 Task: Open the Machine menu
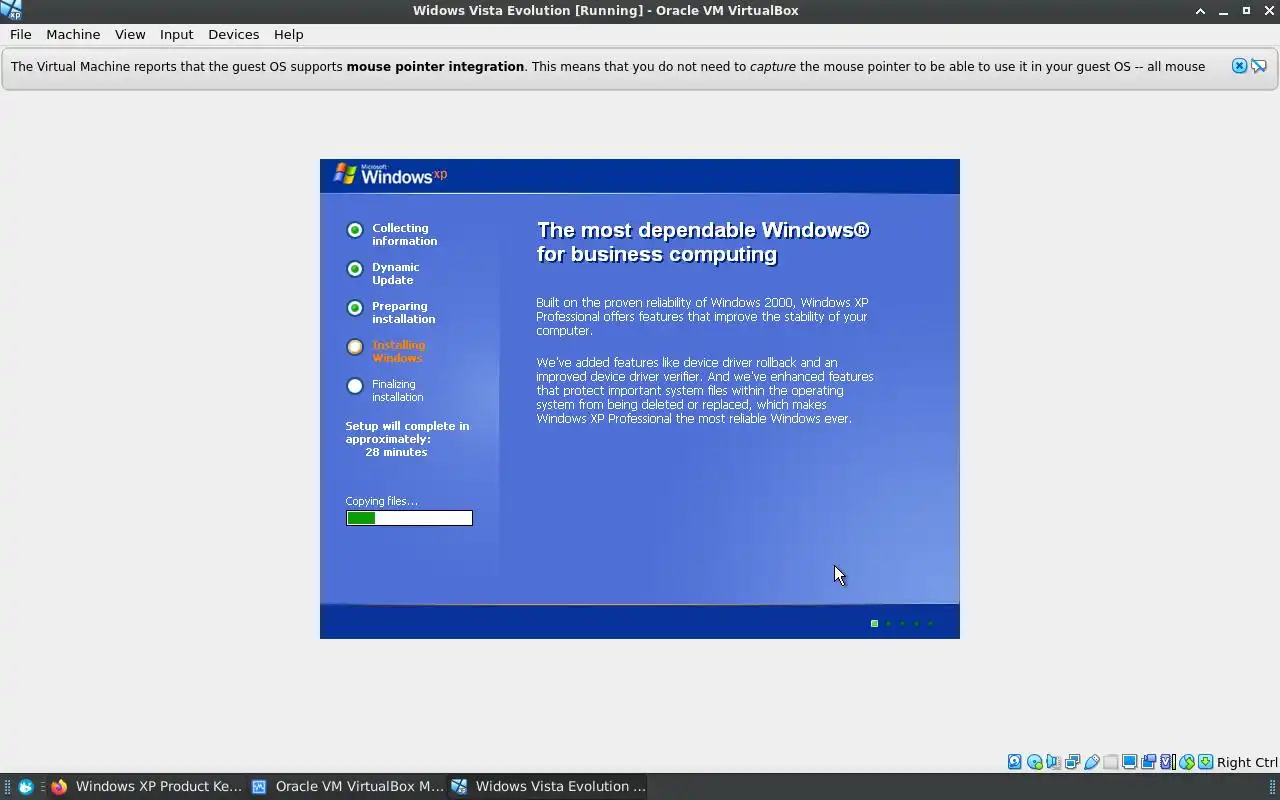73,34
